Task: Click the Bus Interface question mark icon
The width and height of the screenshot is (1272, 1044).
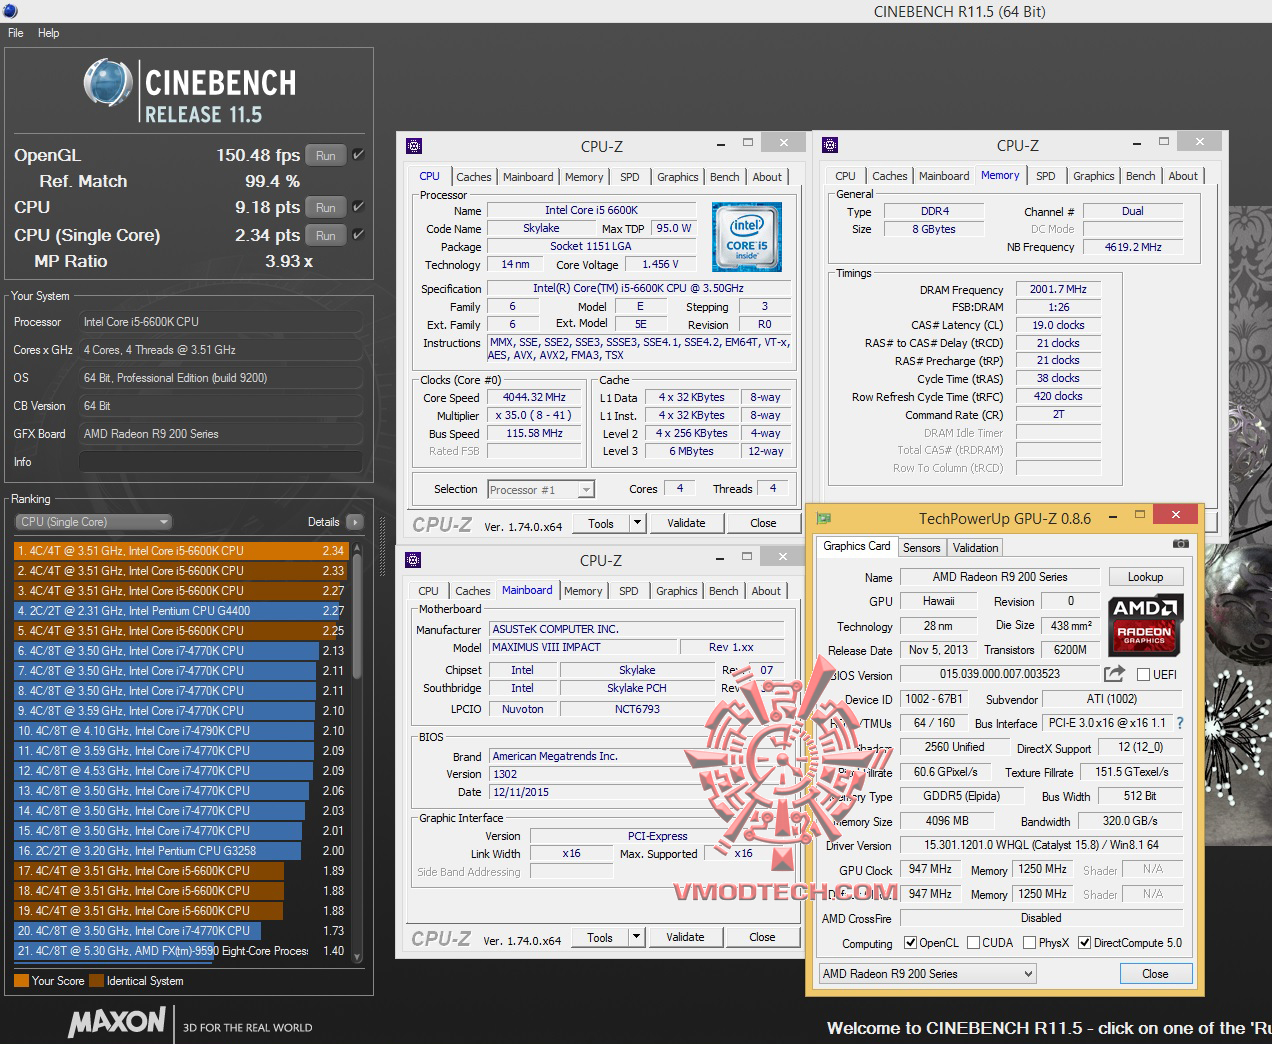Action: click(1180, 723)
